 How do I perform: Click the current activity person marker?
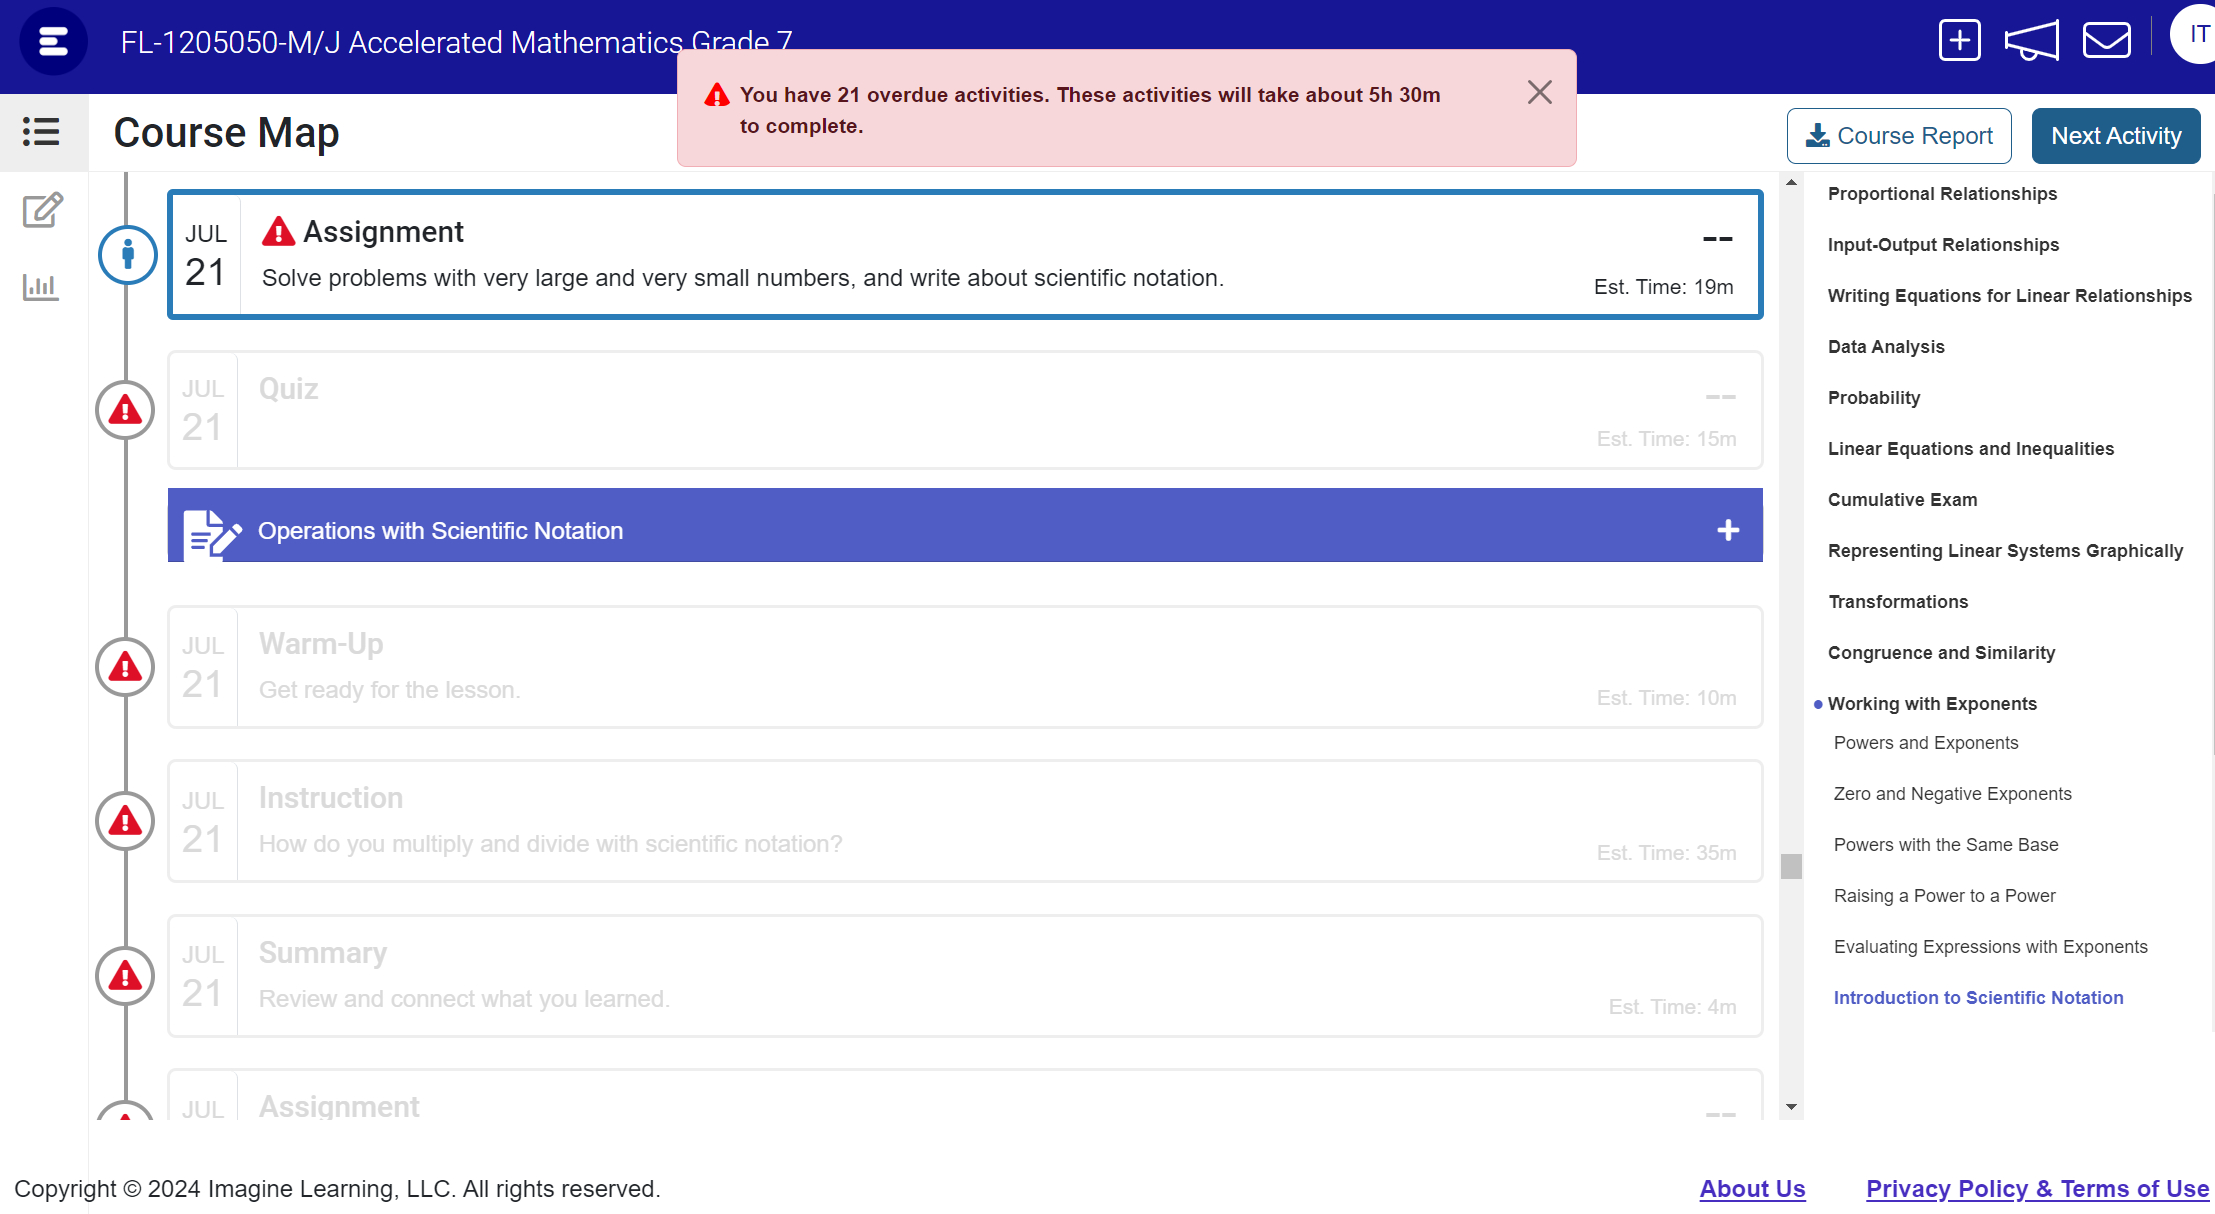coord(127,255)
